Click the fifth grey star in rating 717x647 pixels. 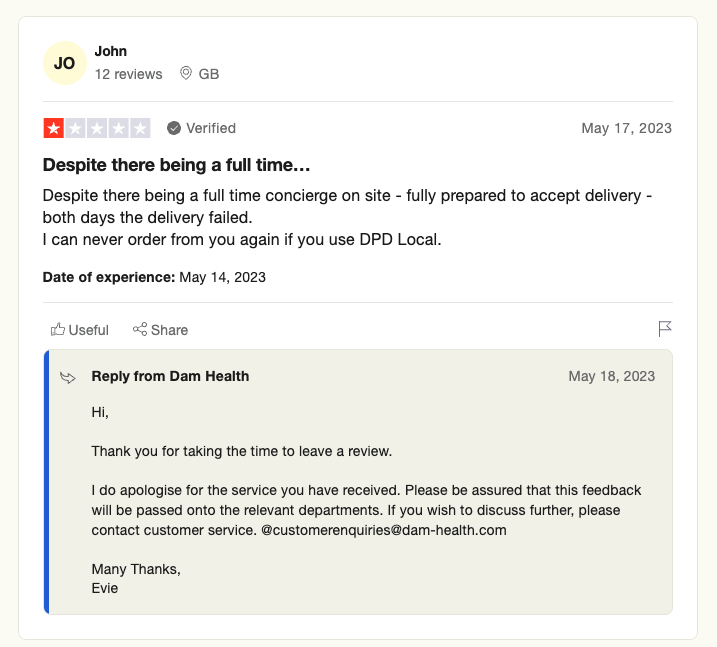[140, 128]
